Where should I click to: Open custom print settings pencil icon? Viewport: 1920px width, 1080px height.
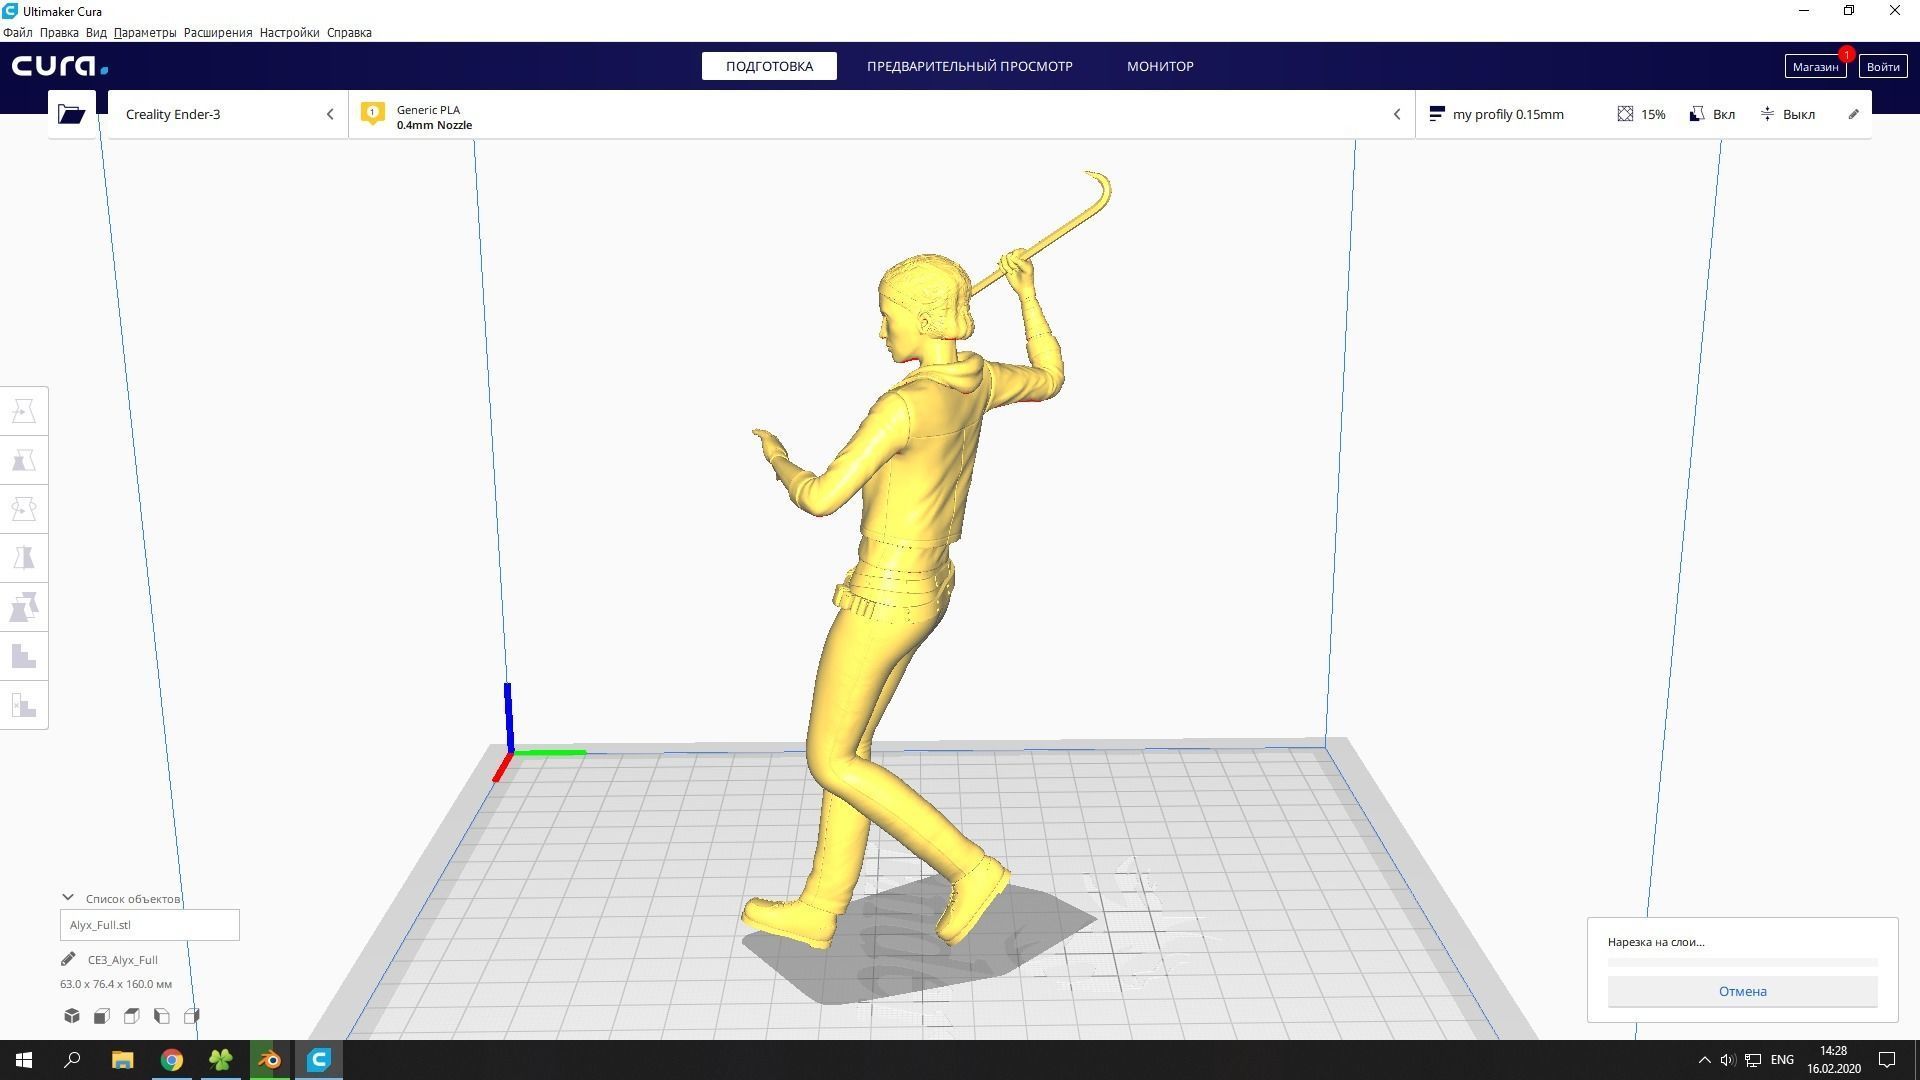pos(1853,114)
